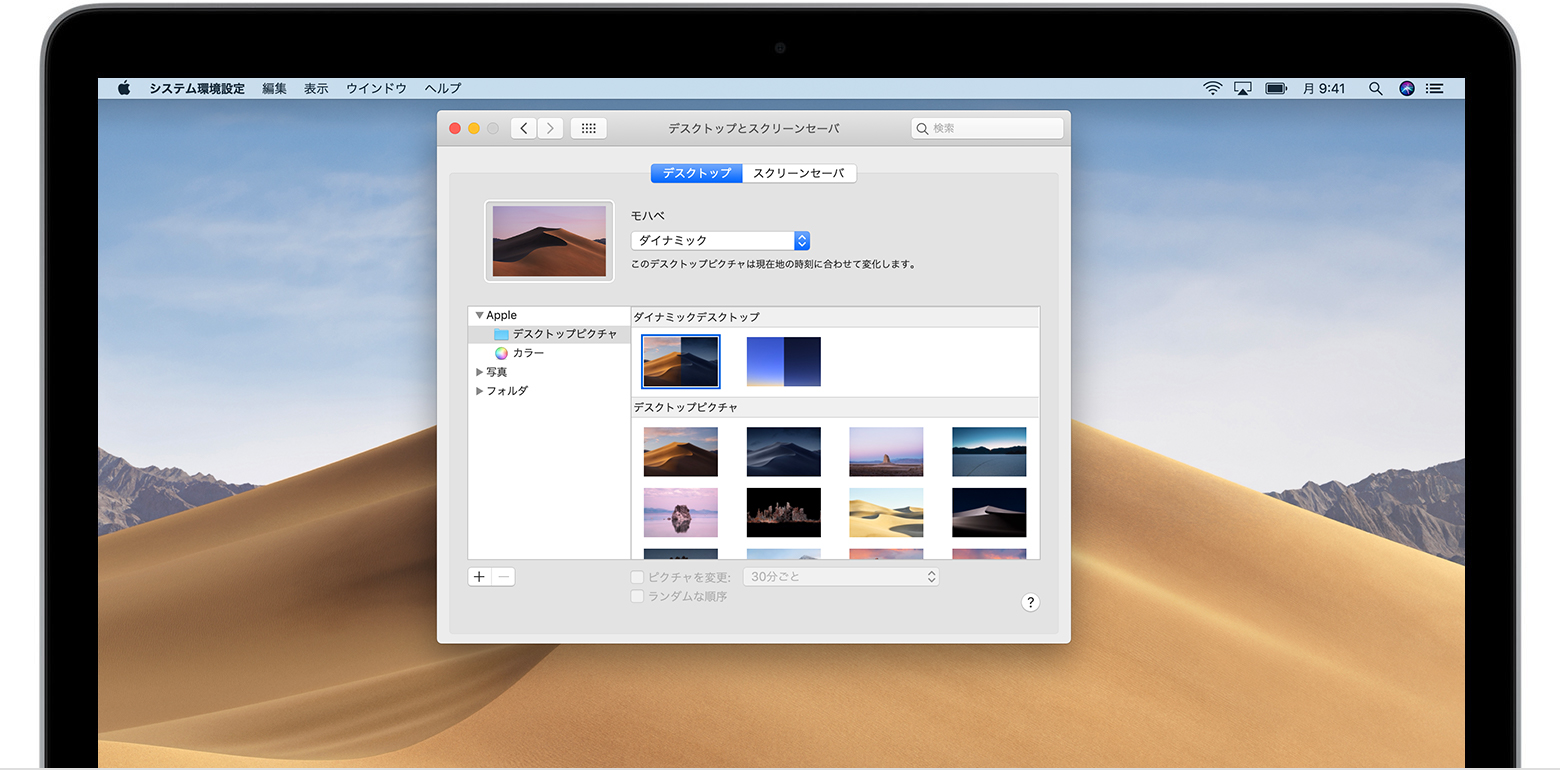Image resolution: width=1560 pixels, height=770 pixels.
Task: Choose the dark dune at night picture
Action: [989, 512]
